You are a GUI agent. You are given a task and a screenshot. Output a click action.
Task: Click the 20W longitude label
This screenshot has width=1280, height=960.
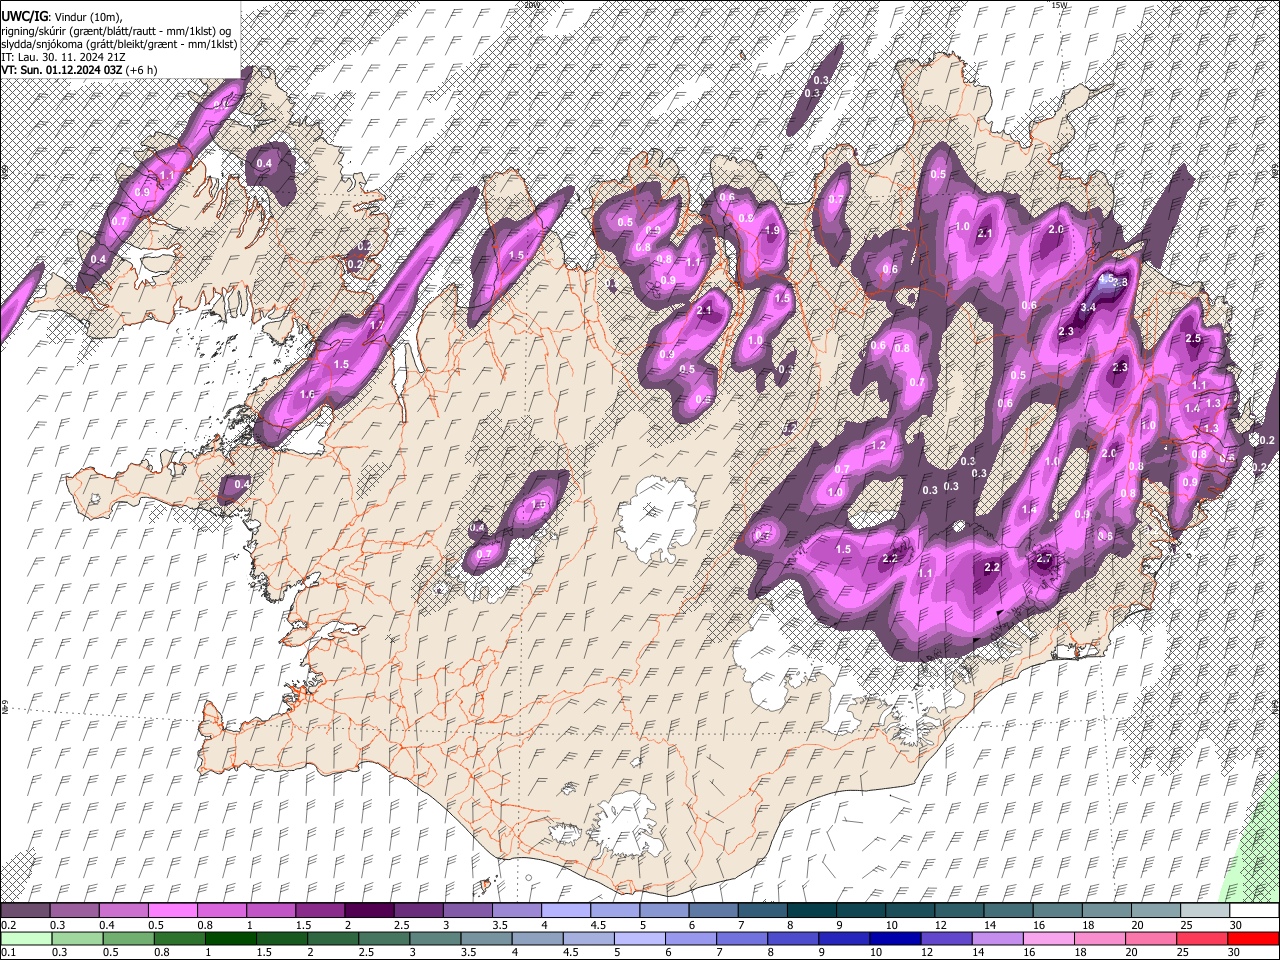click(x=531, y=5)
